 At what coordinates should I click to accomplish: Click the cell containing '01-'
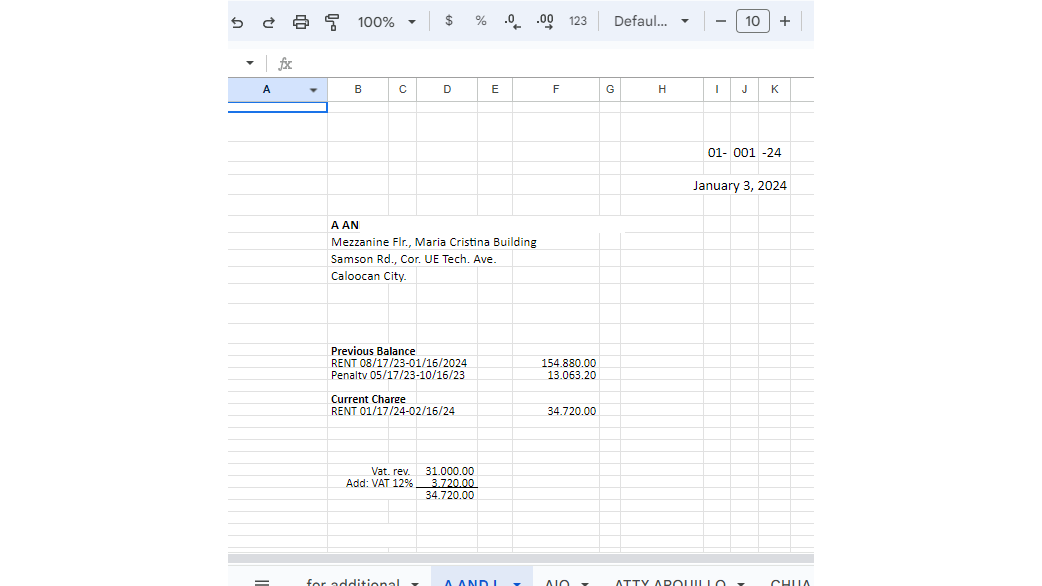click(x=716, y=152)
